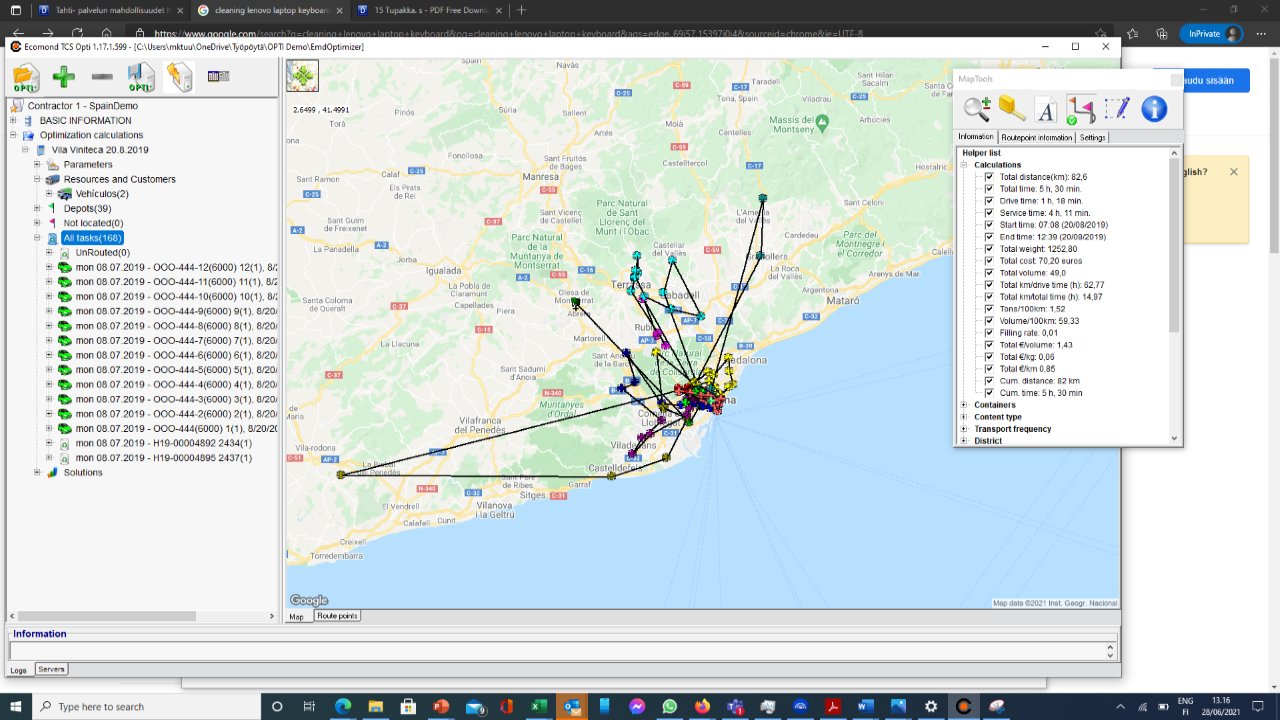Switch to Routepoint information tab

click(x=1037, y=137)
